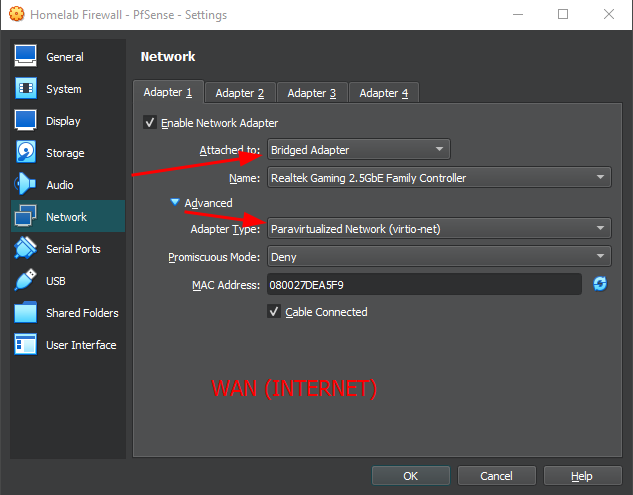Open the Adapter Type dropdown
This screenshot has height=495, width=633.
pos(439,229)
